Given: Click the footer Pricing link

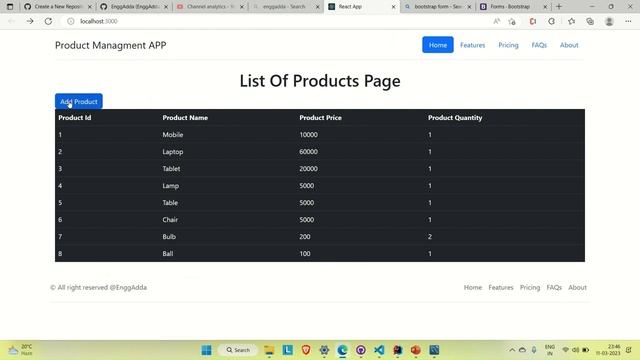Looking at the screenshot, I should (530, 287).
